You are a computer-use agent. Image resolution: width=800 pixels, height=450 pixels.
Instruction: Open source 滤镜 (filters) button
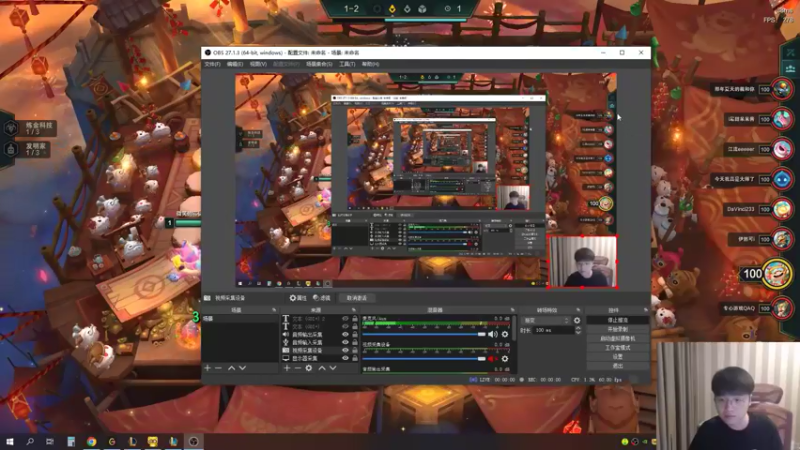(322, 298)
